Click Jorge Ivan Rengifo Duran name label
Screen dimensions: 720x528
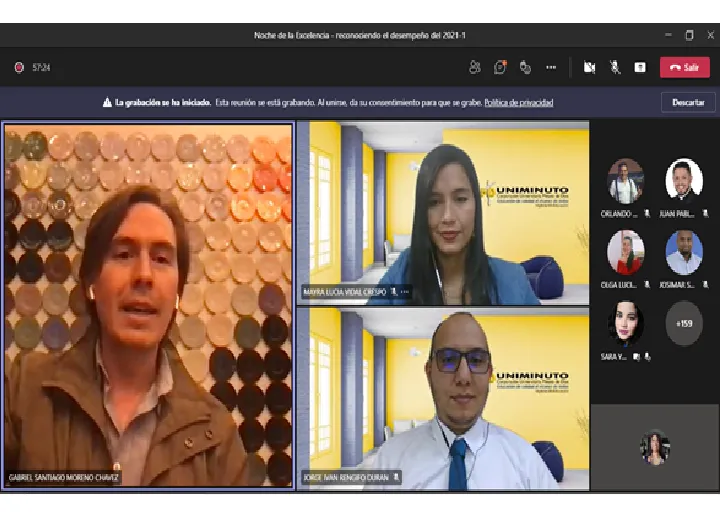click(346, 477)
